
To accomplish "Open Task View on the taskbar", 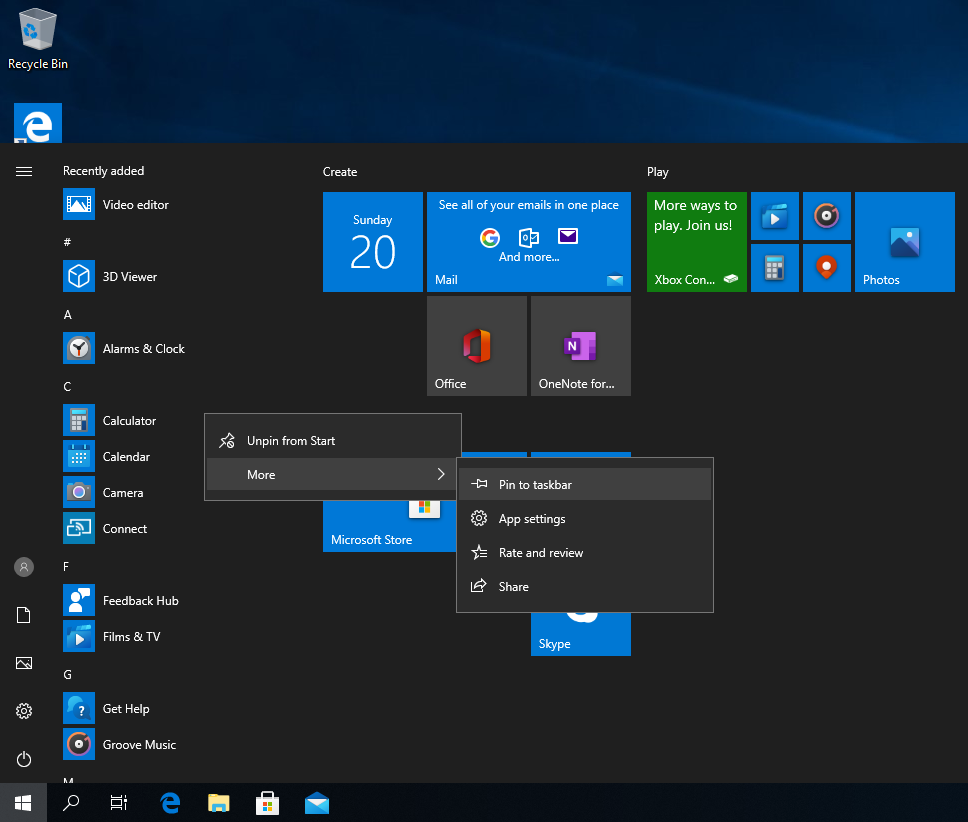I will (119, 802).
